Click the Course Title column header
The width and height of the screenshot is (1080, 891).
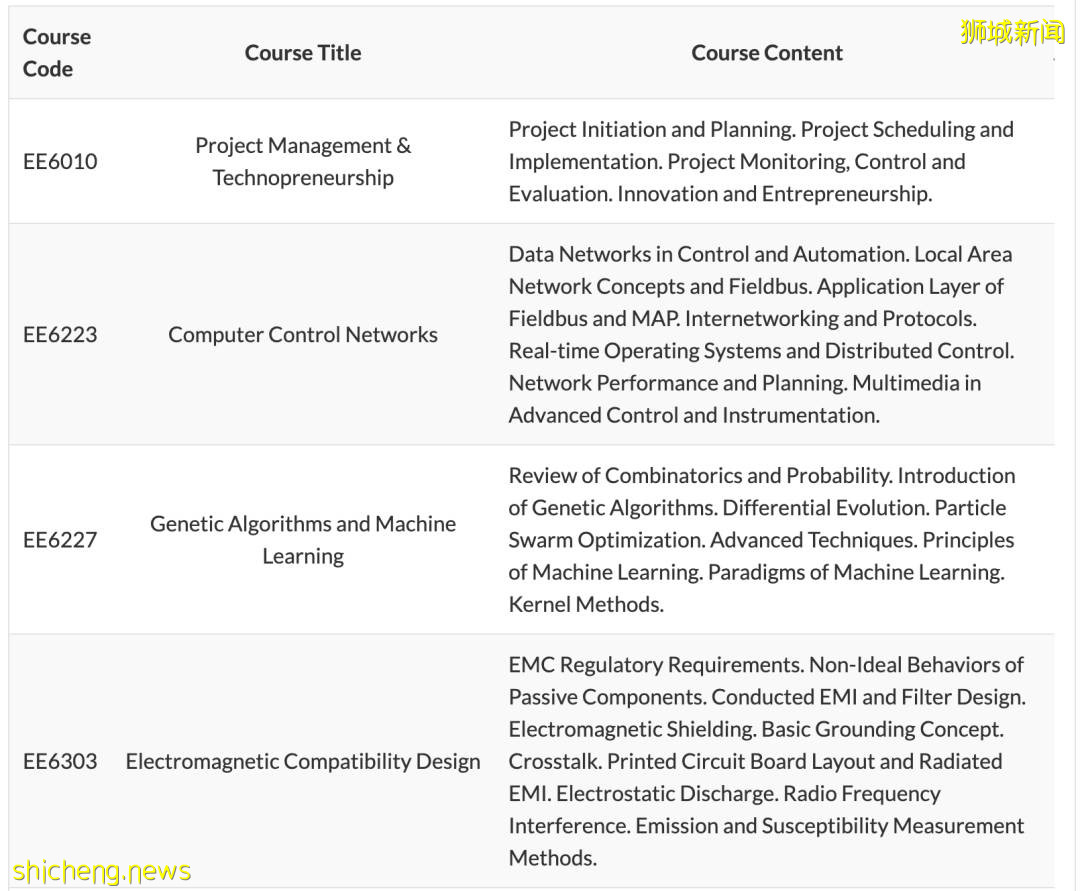(x=303, y=53)
